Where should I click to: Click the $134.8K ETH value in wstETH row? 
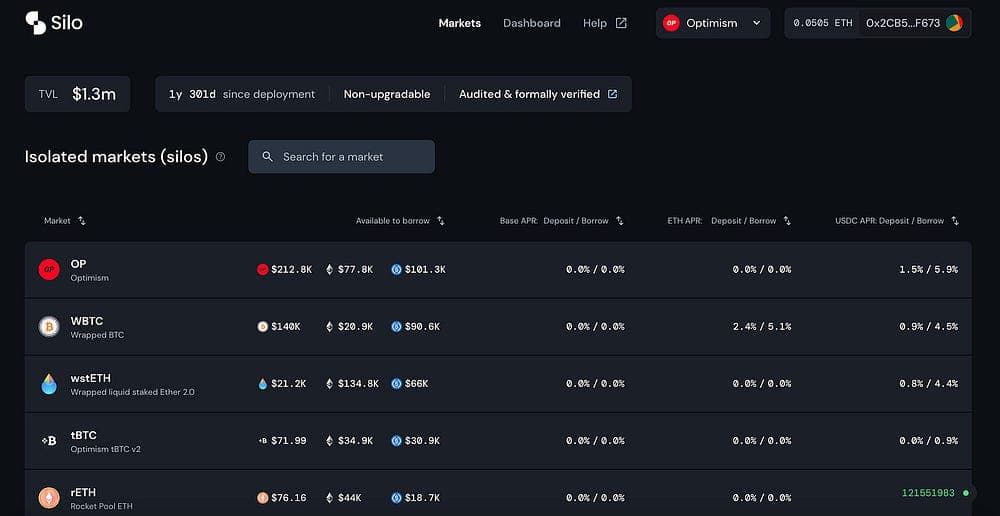click(358, 384)
